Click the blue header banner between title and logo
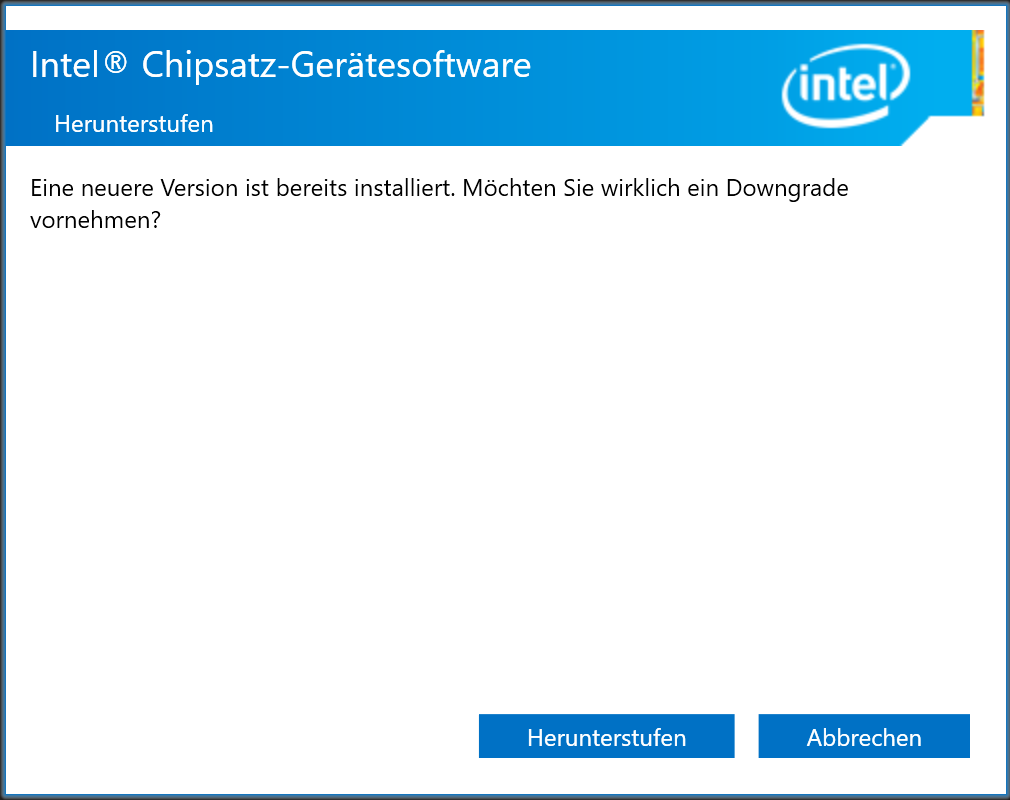Image resolution: width=1010 pixels, height=800 pixels. tap(650, 85)
